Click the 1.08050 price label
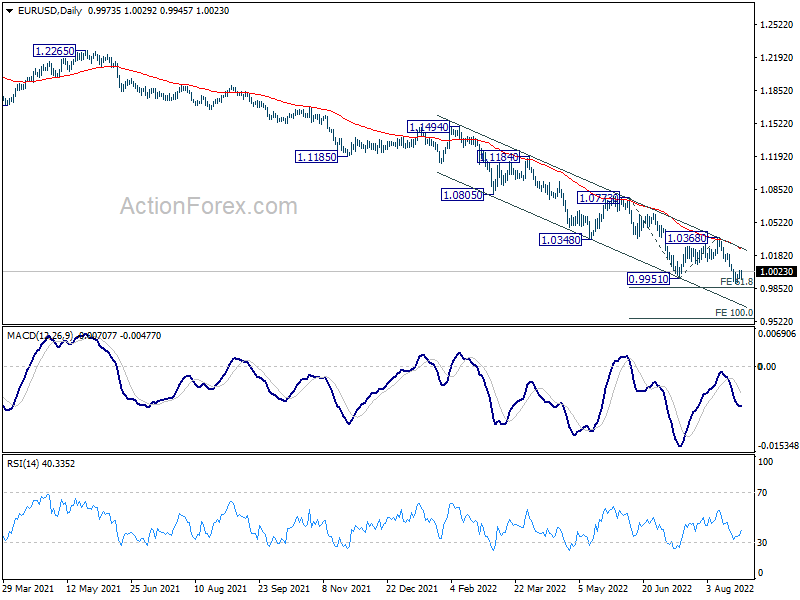This screenshot has width=800, height=600. [462, 195]
